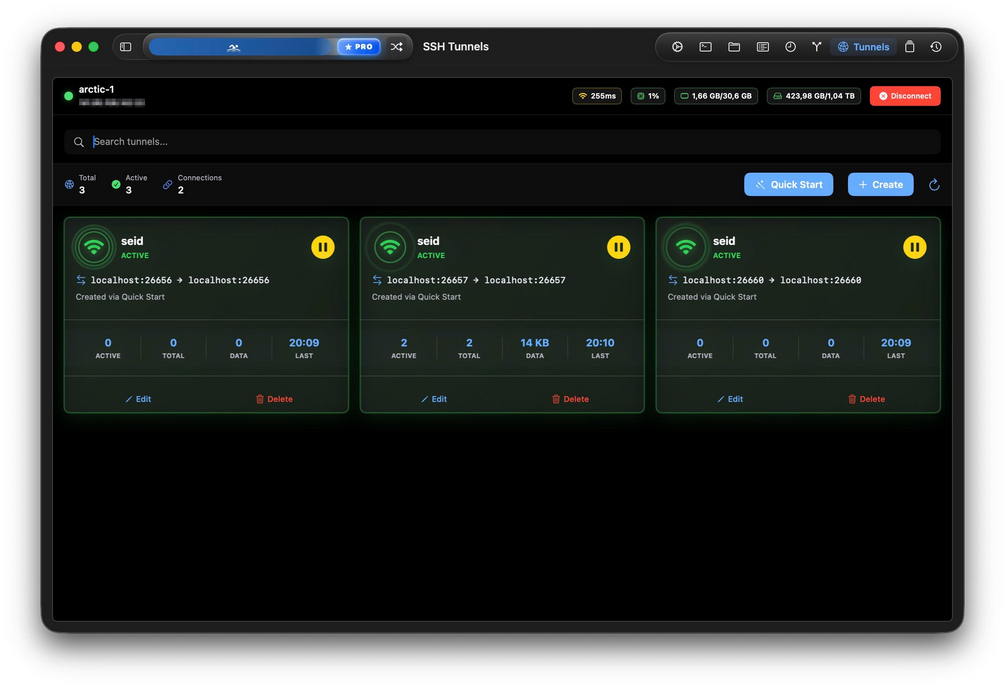Focus the Search tunnels field
The width and height of the screenshot is (1005, 687).
502,142
